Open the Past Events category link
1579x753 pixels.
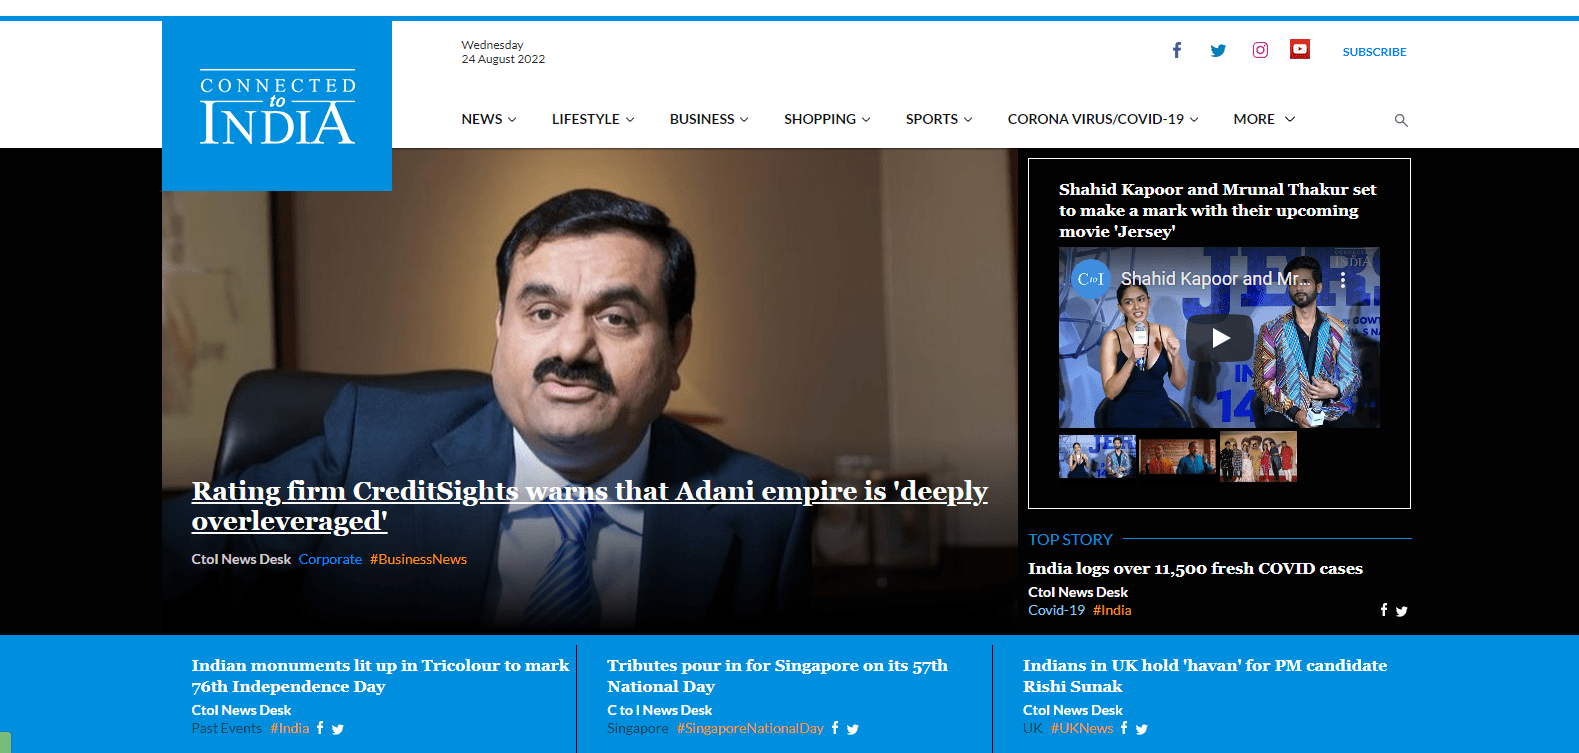coord(226,728)
